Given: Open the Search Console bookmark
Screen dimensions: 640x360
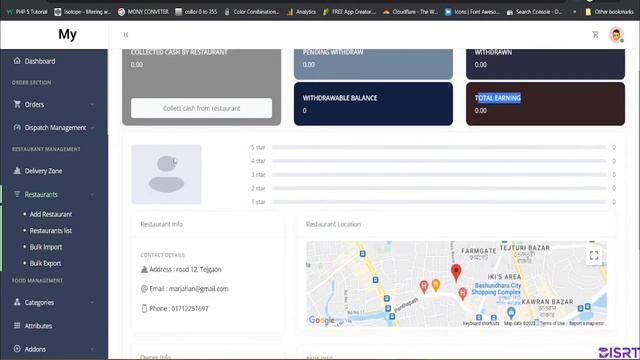Looking at the screenshot, I should tap(534, 12).
